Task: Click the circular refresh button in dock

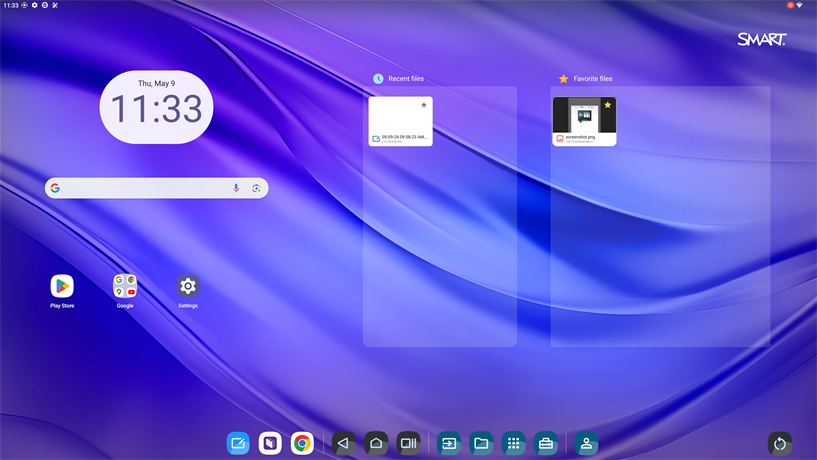Action: coord(780,443)
